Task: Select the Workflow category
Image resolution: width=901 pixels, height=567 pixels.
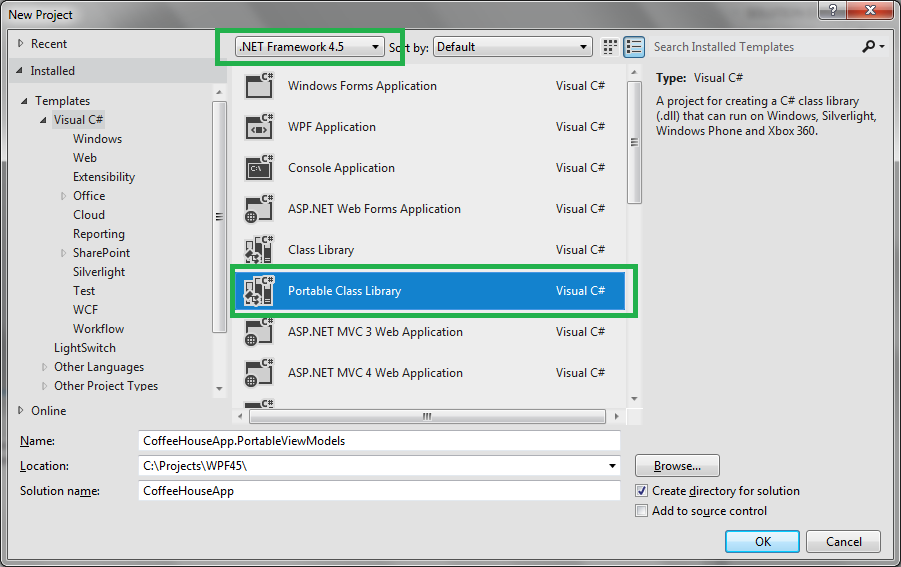Action: pos(98,329)
